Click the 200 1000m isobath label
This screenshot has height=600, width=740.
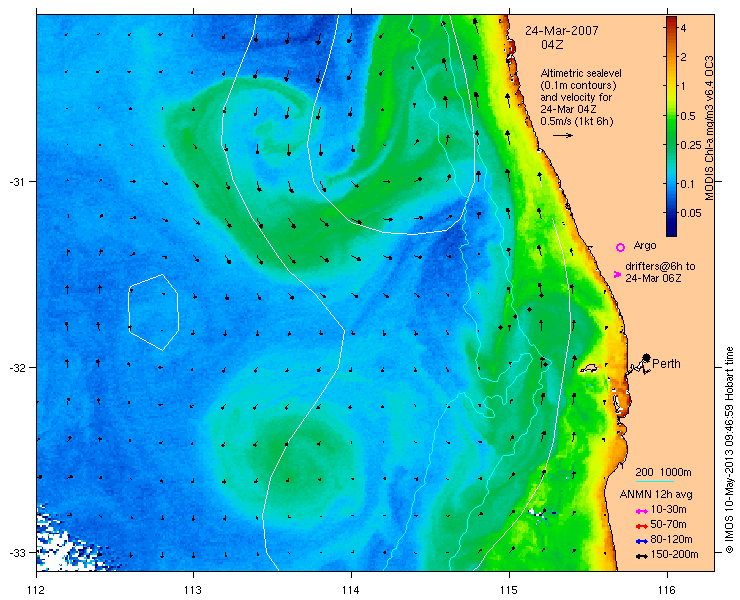pyautogui.click(x=664, y=473)
